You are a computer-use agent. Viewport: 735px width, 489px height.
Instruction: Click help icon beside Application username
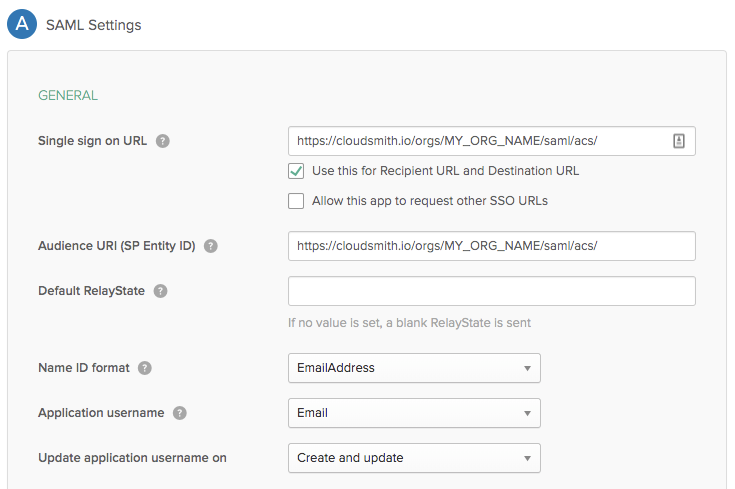click(179, 413)
